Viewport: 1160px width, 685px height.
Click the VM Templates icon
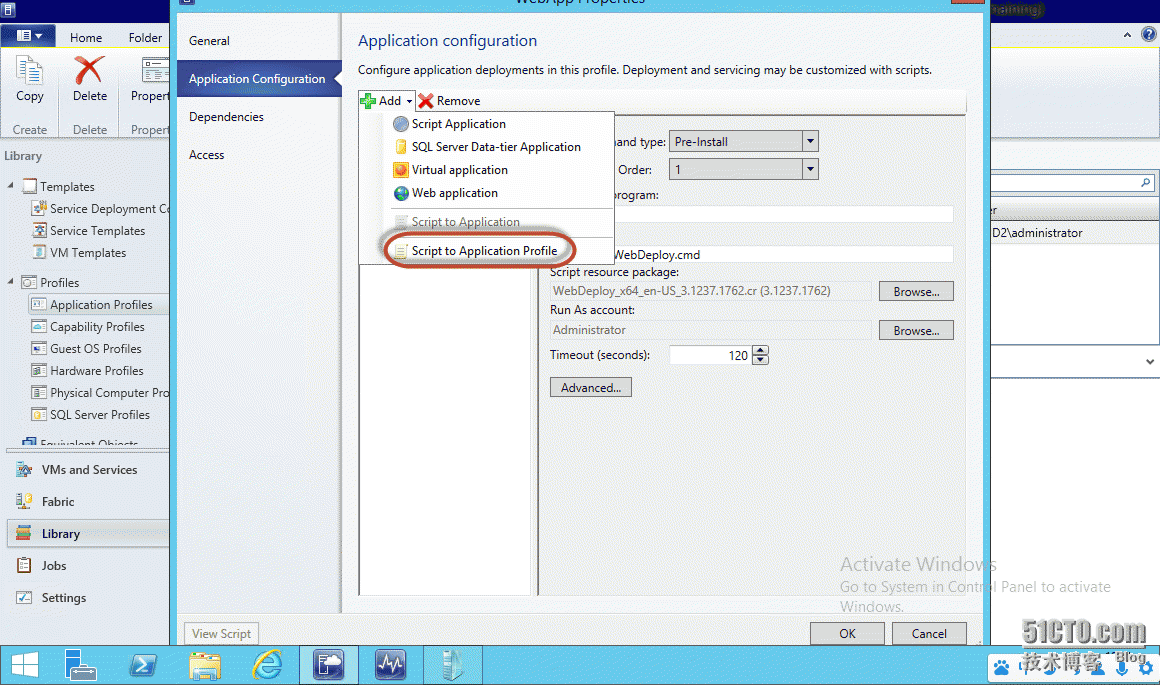coord(39,252)
